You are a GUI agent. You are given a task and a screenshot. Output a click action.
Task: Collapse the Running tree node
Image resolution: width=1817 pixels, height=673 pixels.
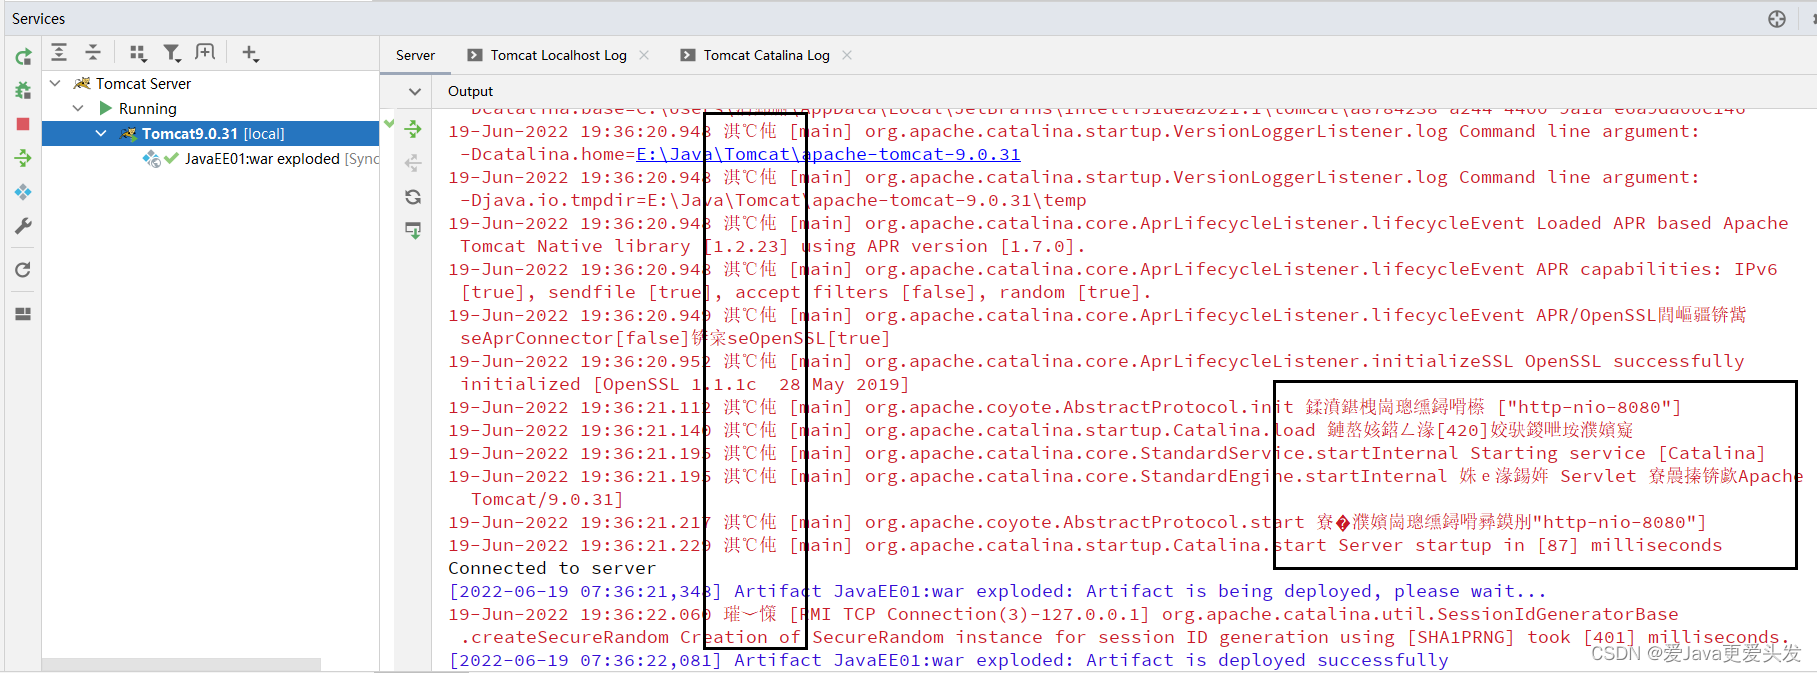(78, 108)
